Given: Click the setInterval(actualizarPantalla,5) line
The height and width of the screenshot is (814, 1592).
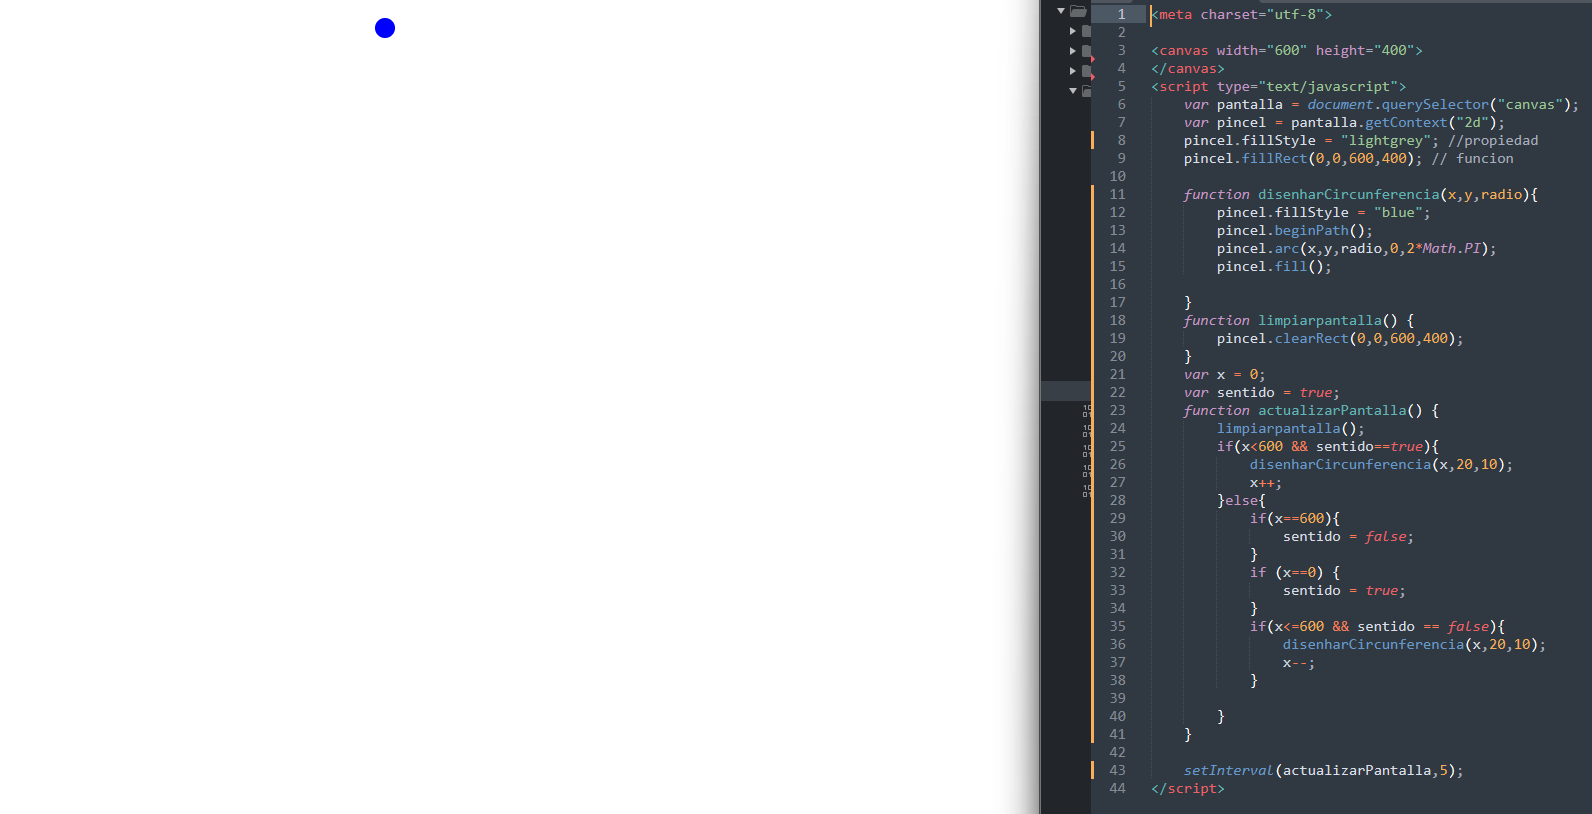Looking at the screenshot, I should (1324, 771).
